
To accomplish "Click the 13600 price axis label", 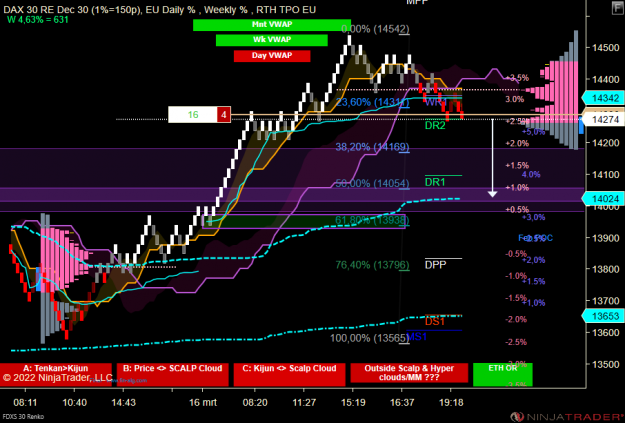I will [605, 332].
